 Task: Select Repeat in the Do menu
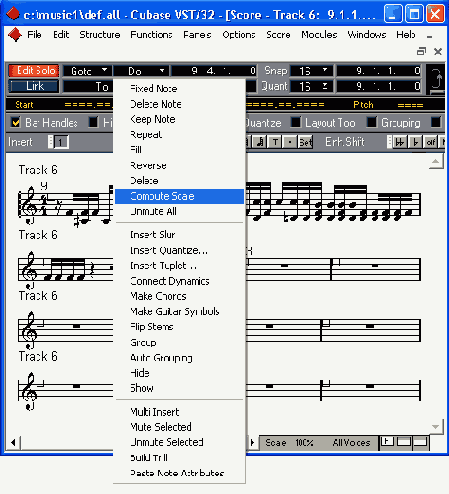click(179, 135)
